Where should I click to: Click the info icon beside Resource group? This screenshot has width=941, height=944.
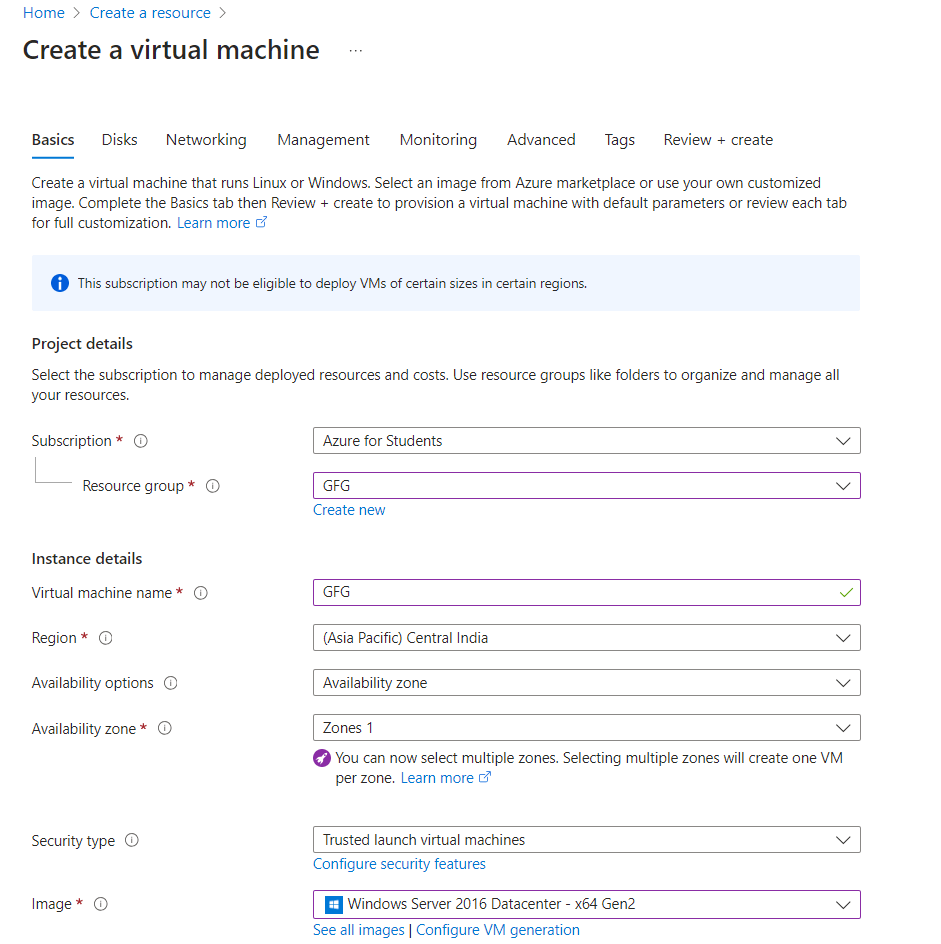click(x=212, y=486)
